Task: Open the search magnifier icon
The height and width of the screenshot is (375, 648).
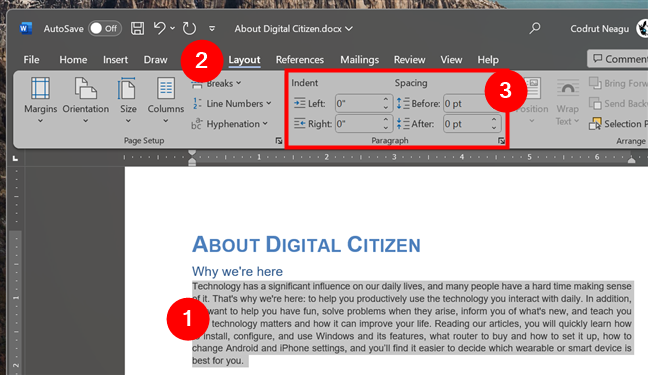Action: tap(535, 28)
